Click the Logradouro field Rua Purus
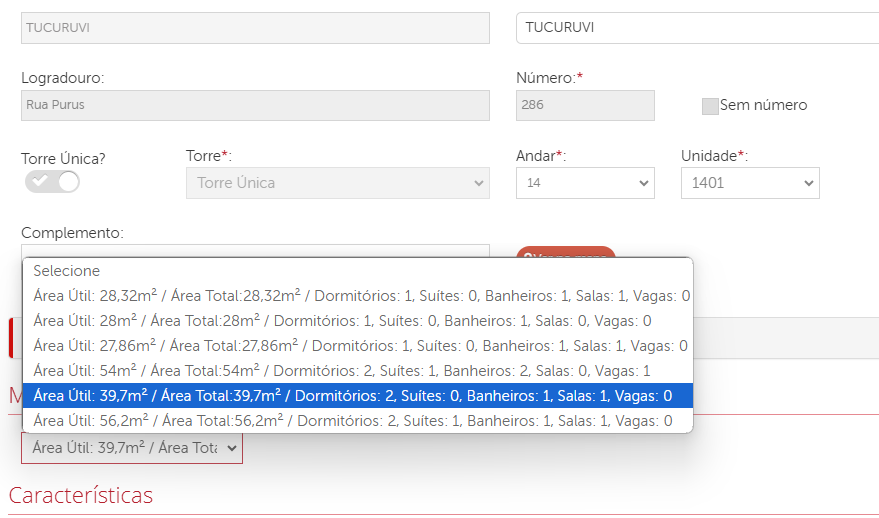Image resolution: width=879 pixels, height=518 pixels. [255, 105]
